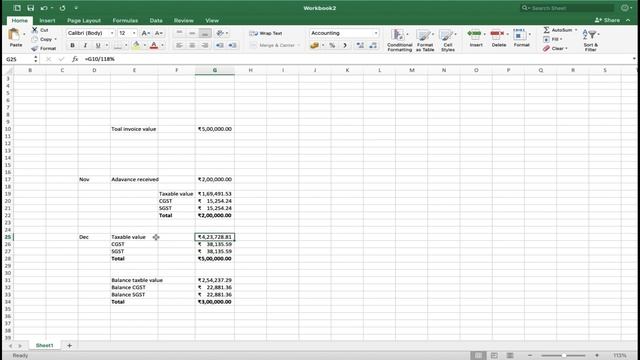The width and height of the screenshot is (640, 360).
Task: Click the increase decimal icon
Action: pos(360,45)
